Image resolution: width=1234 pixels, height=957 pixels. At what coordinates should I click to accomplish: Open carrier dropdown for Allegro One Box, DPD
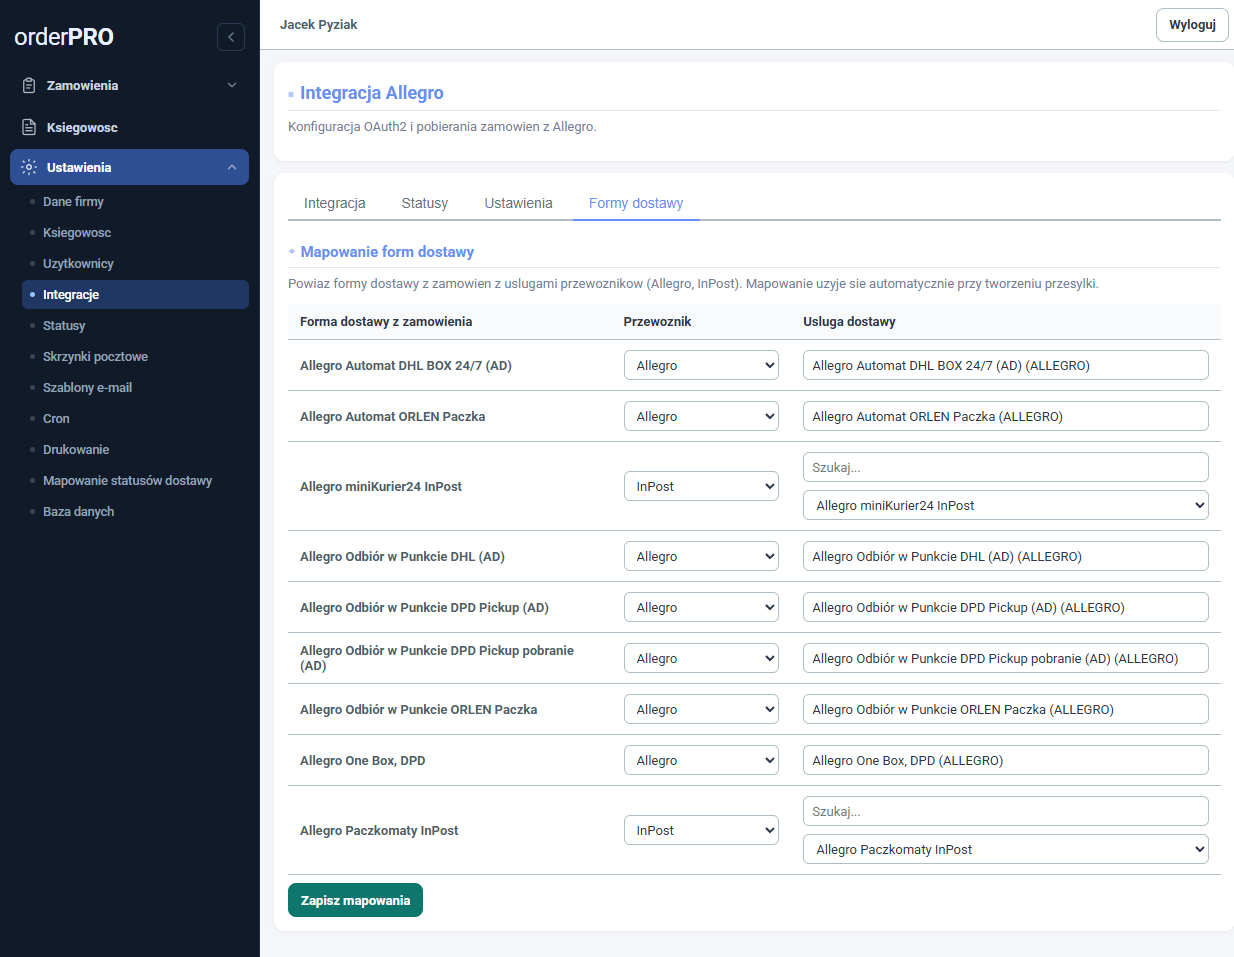[x=701, y=761]
